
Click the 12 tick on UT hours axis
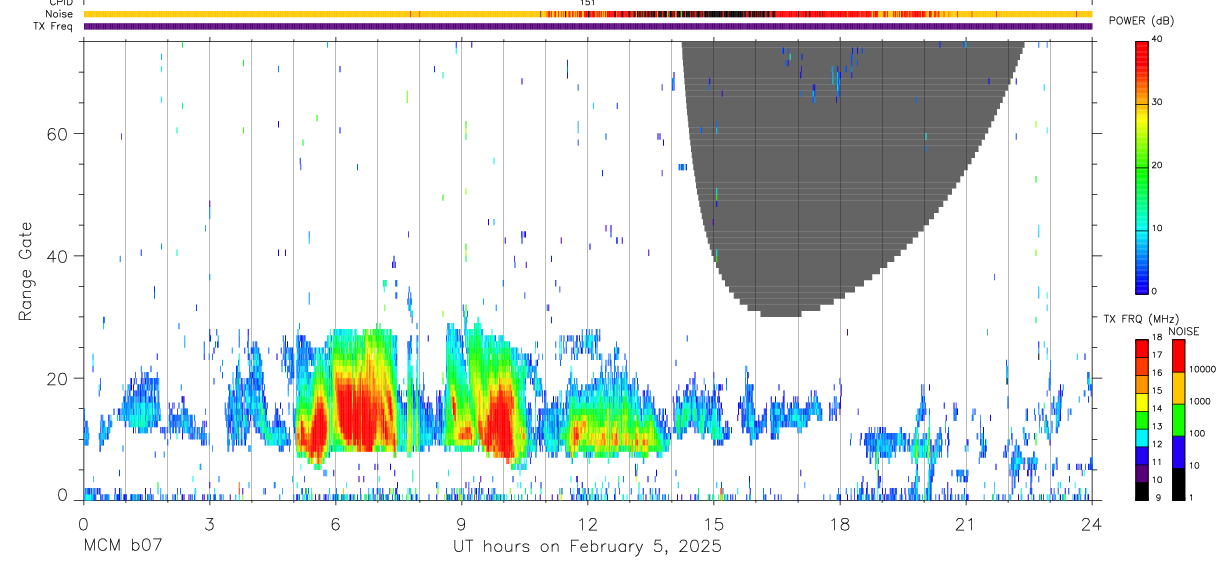point(588,524)
